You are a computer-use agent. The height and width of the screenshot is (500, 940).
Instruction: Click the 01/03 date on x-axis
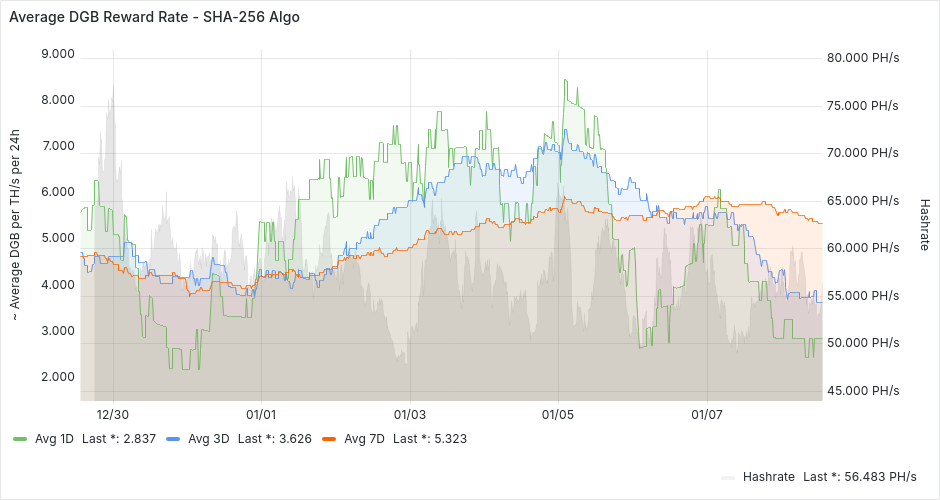[409, 414]
